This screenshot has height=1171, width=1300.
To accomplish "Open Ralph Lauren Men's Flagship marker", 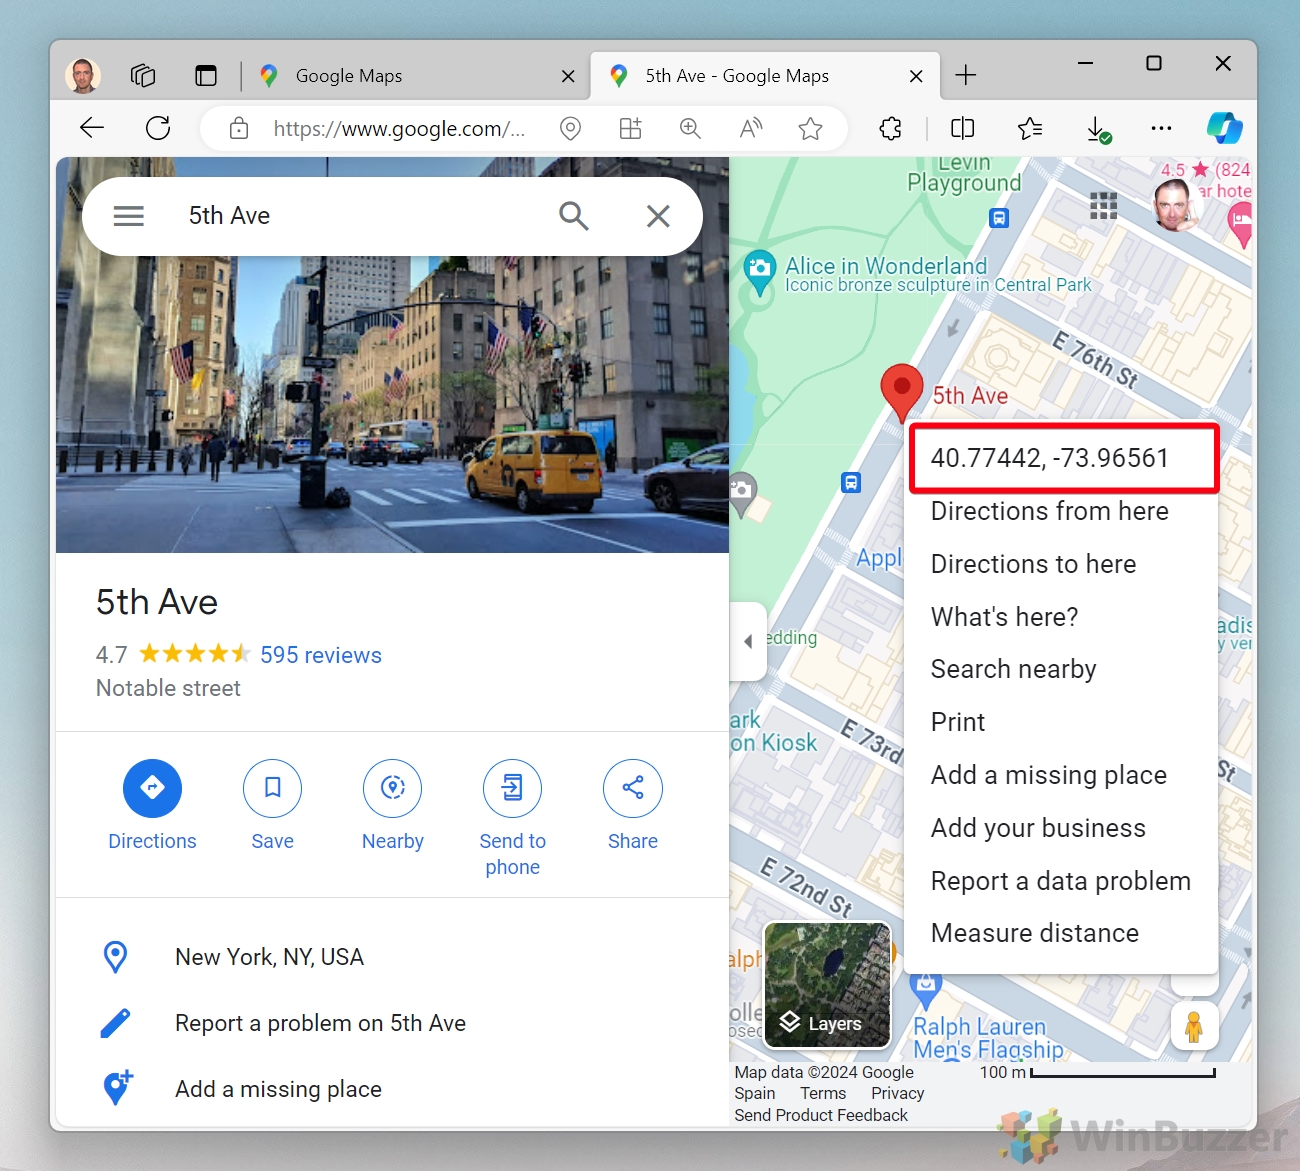I will [x=926, y=990].
